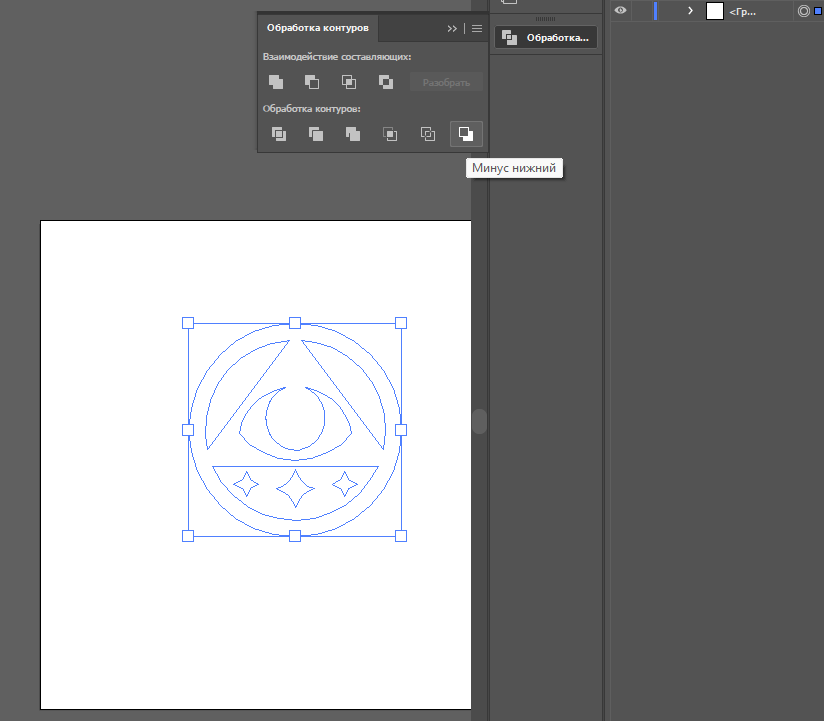Click the central four-point star shape

coord(295,488)
